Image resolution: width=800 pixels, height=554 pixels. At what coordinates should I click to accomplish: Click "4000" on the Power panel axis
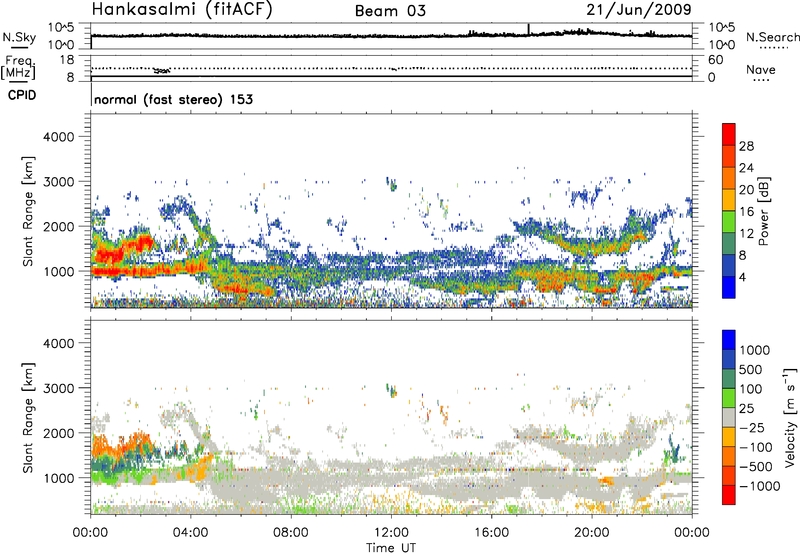point(58,137)
